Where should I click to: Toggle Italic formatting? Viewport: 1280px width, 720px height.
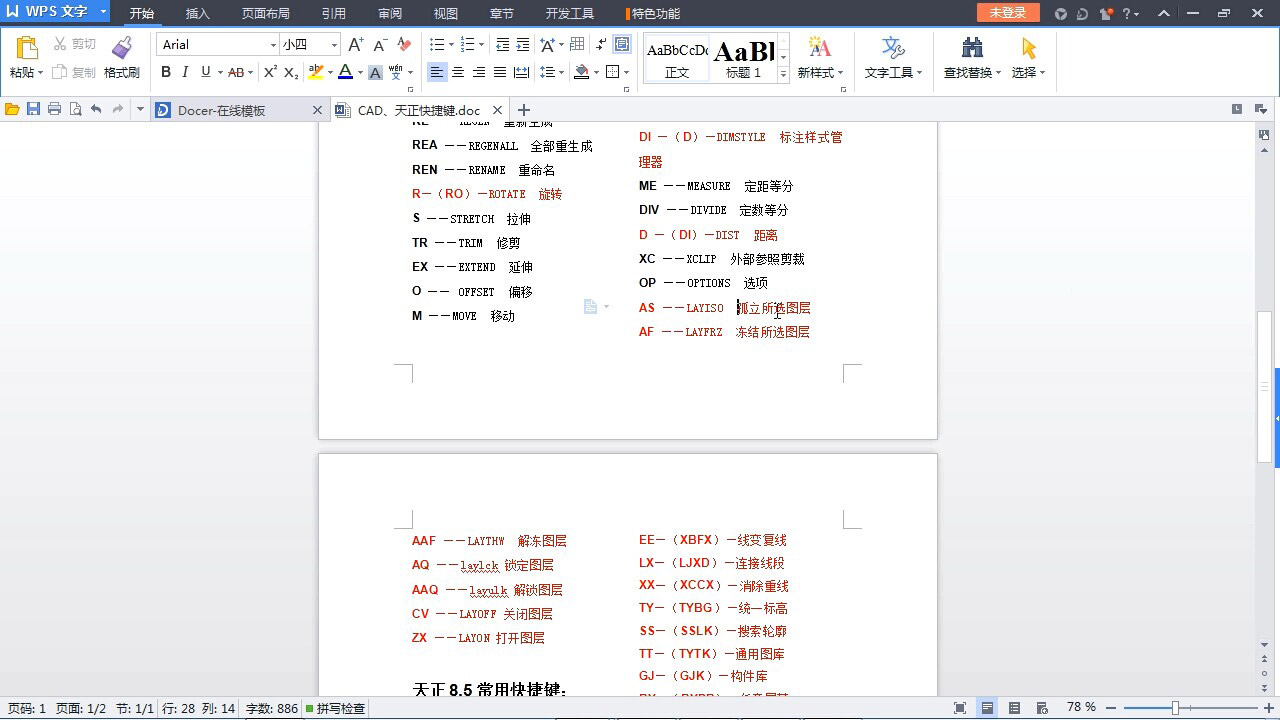click(x=185, y=72)
